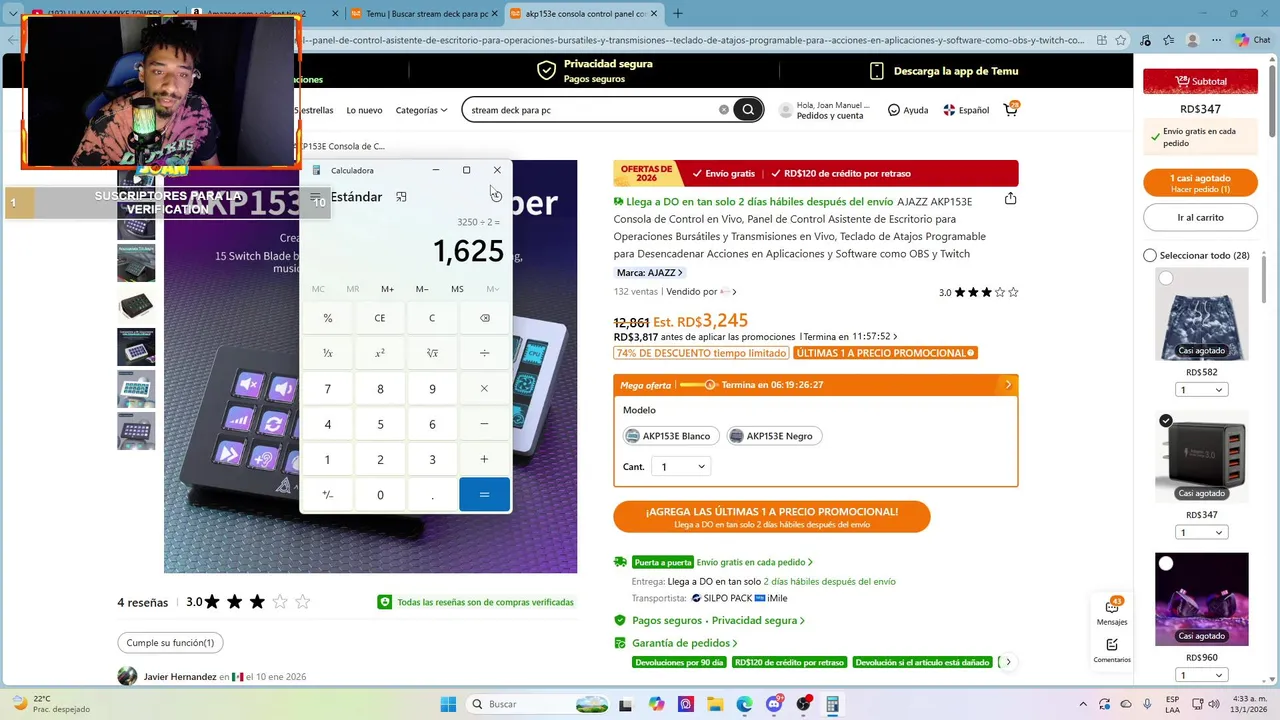Open Español language selector

966,110
